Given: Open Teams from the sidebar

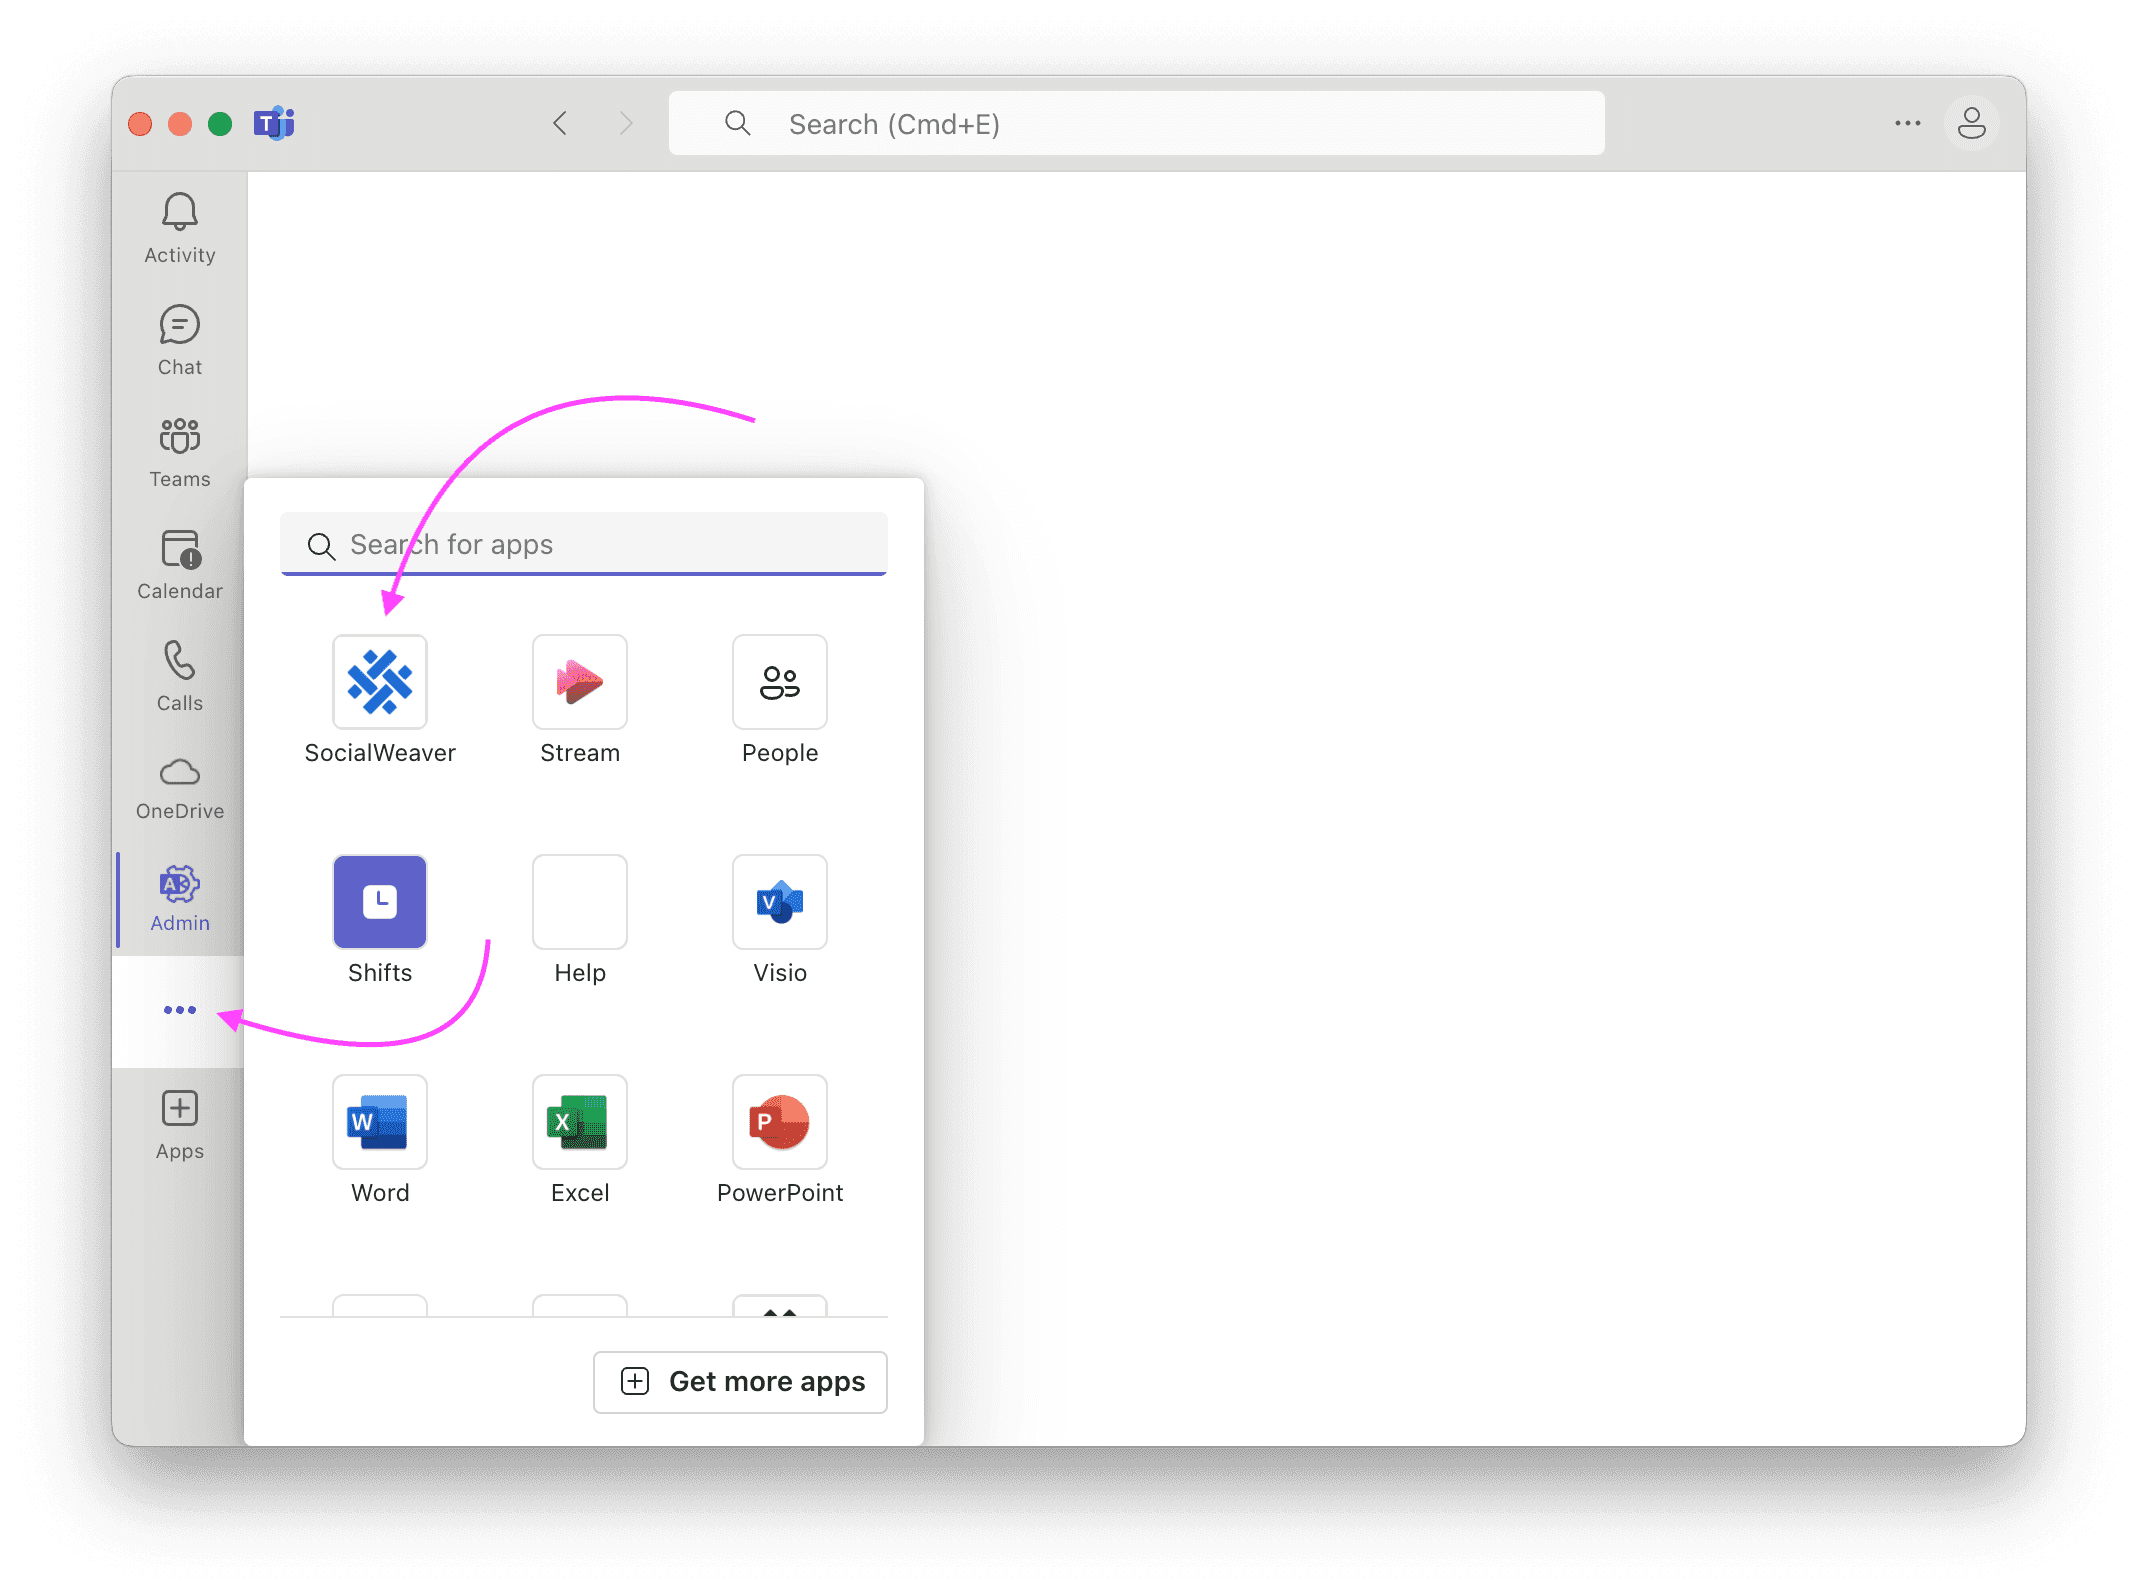Looking at the screenshot, I should click(180, 452).
